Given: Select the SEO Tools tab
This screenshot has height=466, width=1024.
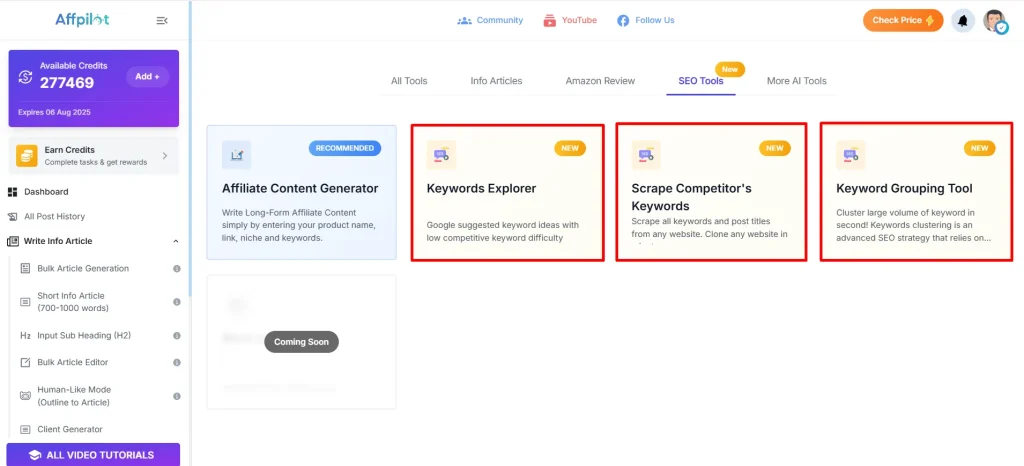Looking at the screenshot, I should 701,81.
